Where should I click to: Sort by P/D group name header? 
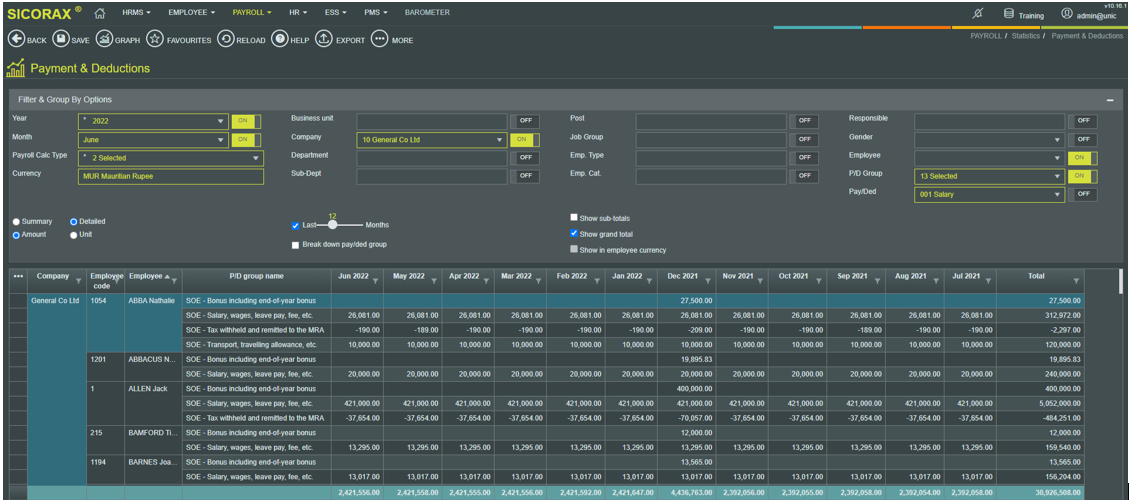(x=256, y=276)
